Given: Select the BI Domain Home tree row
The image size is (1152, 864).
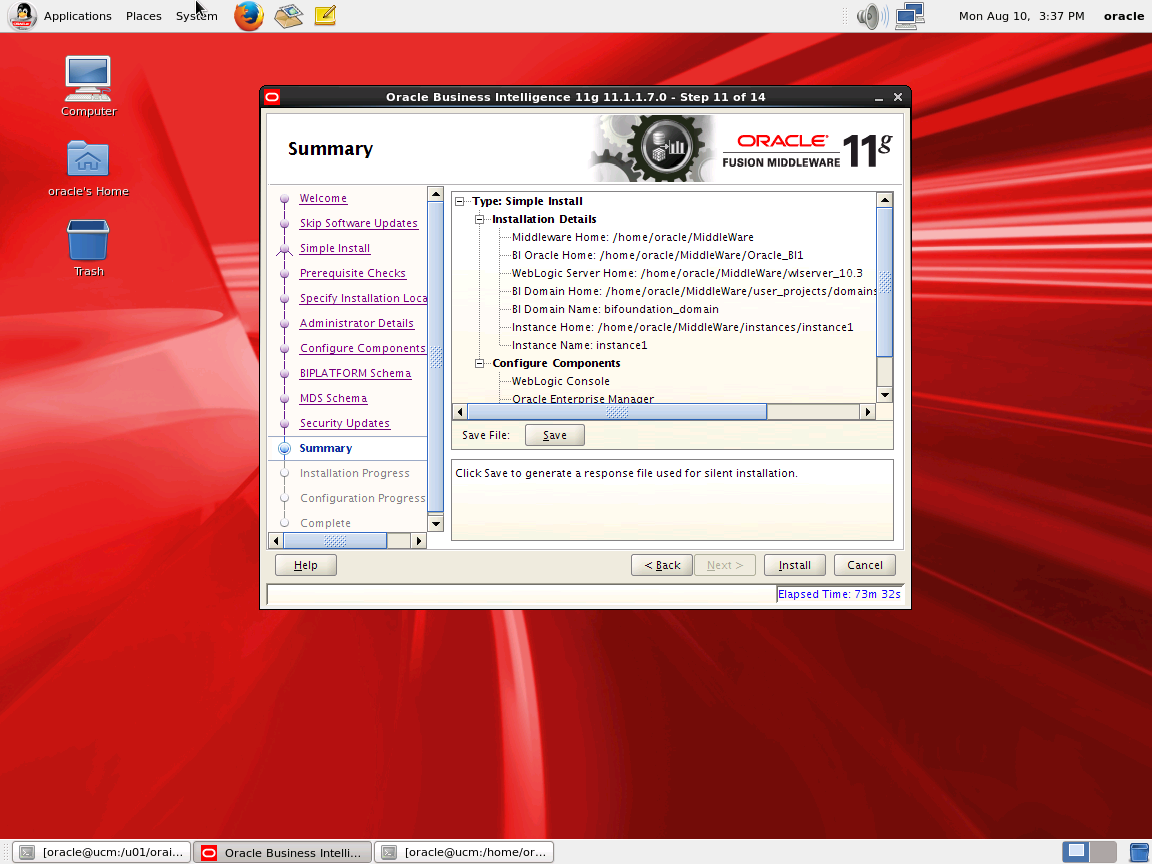Looking at the screenshot, I should coord(694,291).
